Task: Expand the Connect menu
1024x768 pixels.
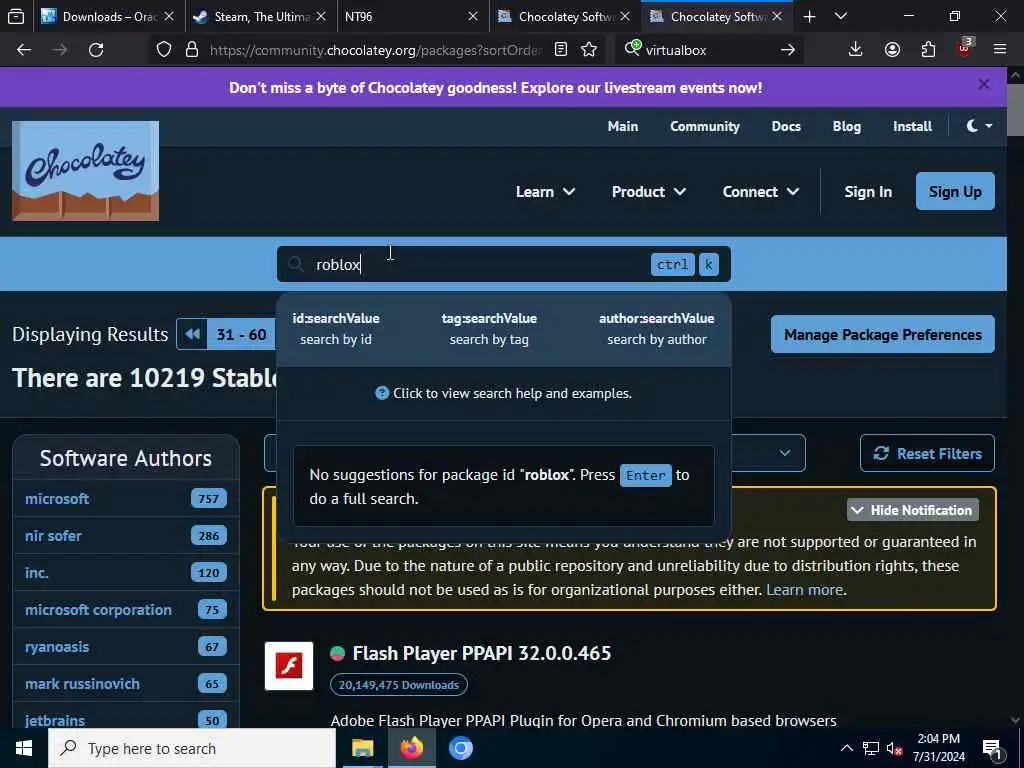Action: 761,192
